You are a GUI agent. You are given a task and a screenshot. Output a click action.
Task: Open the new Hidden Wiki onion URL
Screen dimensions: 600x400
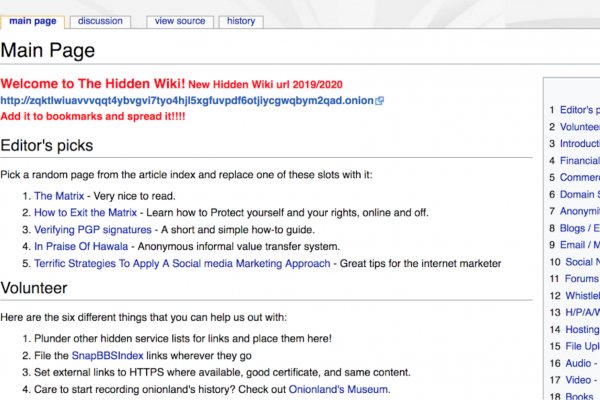186,101
